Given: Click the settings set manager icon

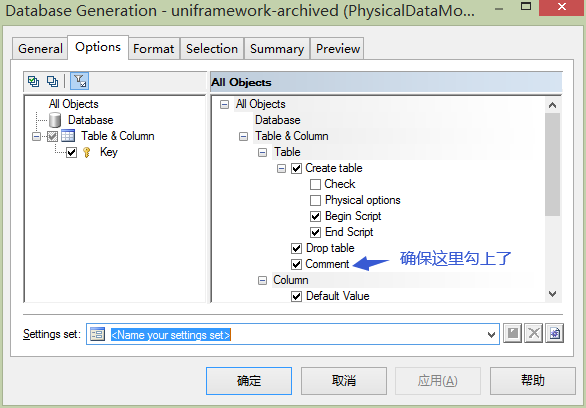Looking at the screenshot, I should pyautogui.click(x=555, y=333).
